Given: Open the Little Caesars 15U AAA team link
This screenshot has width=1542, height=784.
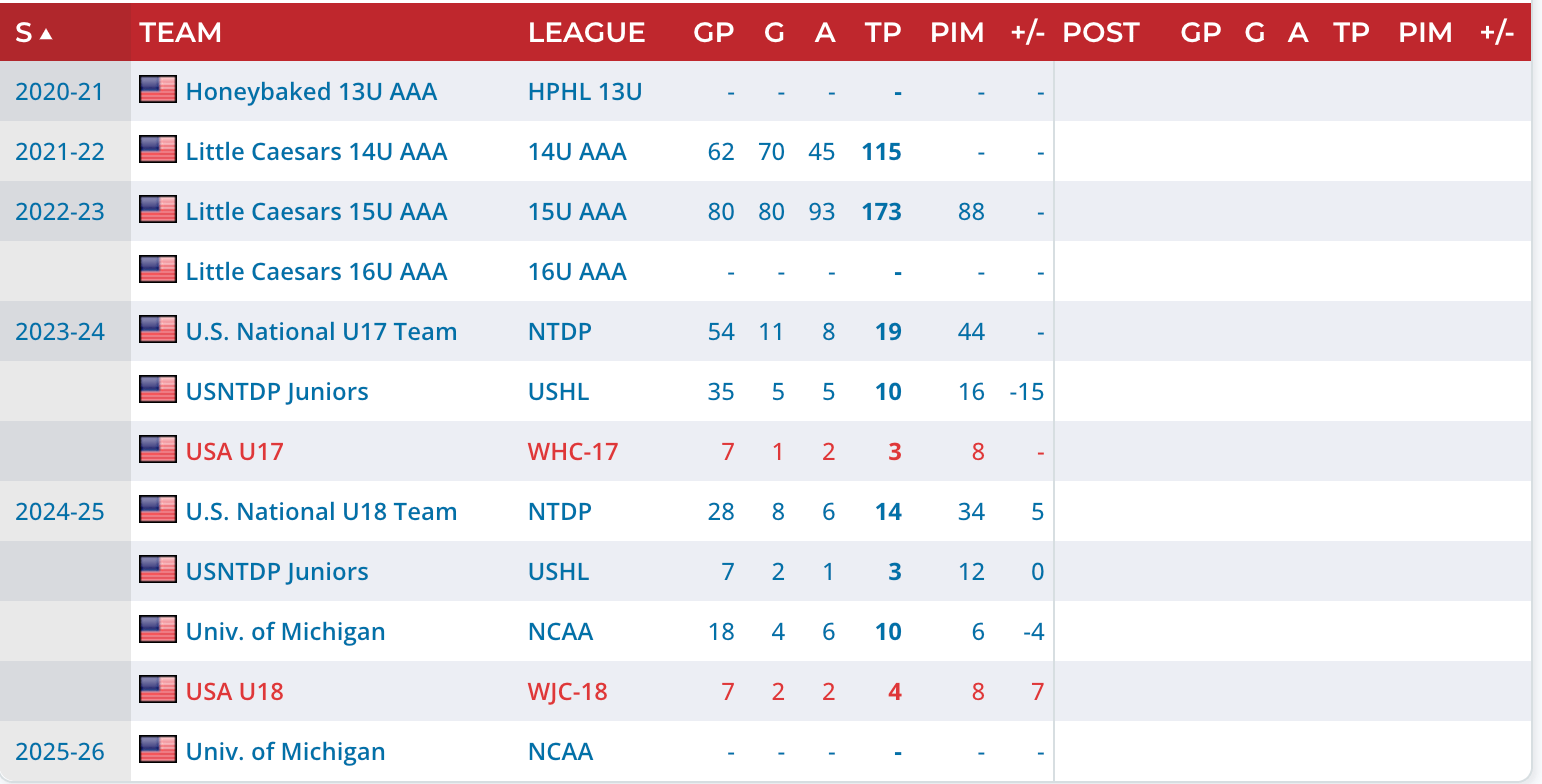Looking at the screenshot, I should [316, 212].
